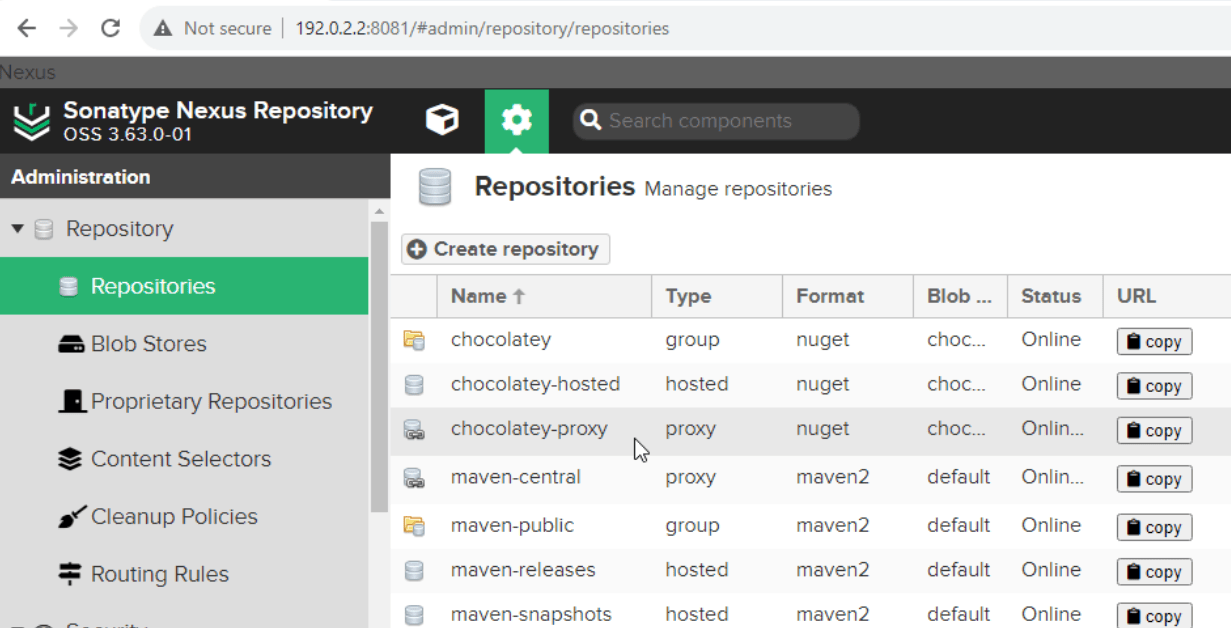This screenshot has width=1231, height=628.
Task: Open Blob Stores in the sidebar
Action: point(148,344)
